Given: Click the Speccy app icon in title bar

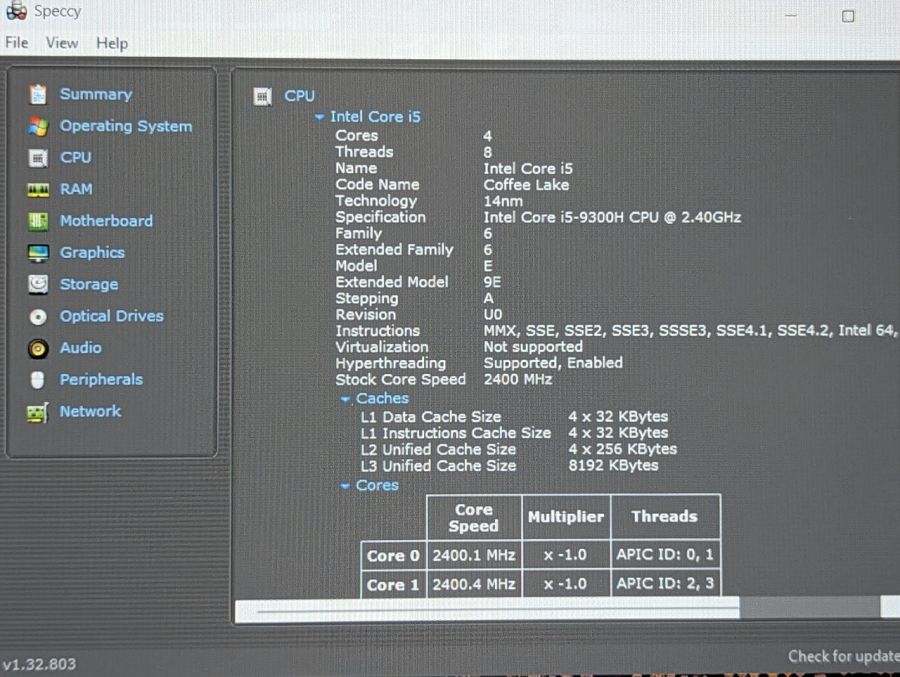Looking at the screenshot, I should [16, 11].
